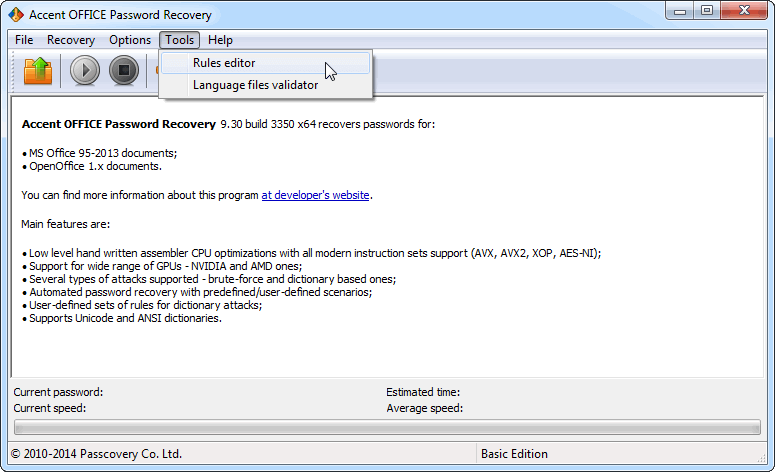Screen dimensions: 775x472
Task: Maximize the application window
Action: point(707,11)
